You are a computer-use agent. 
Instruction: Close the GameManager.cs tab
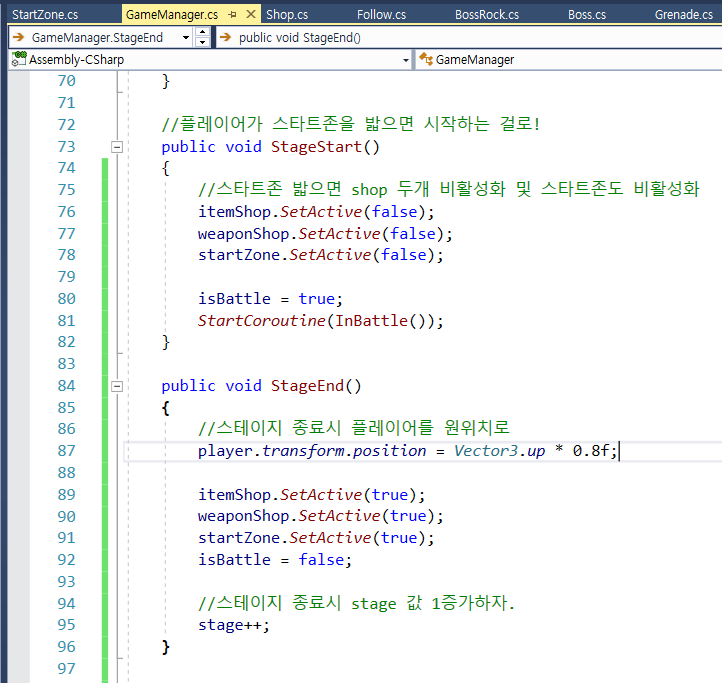pos(251,14)
